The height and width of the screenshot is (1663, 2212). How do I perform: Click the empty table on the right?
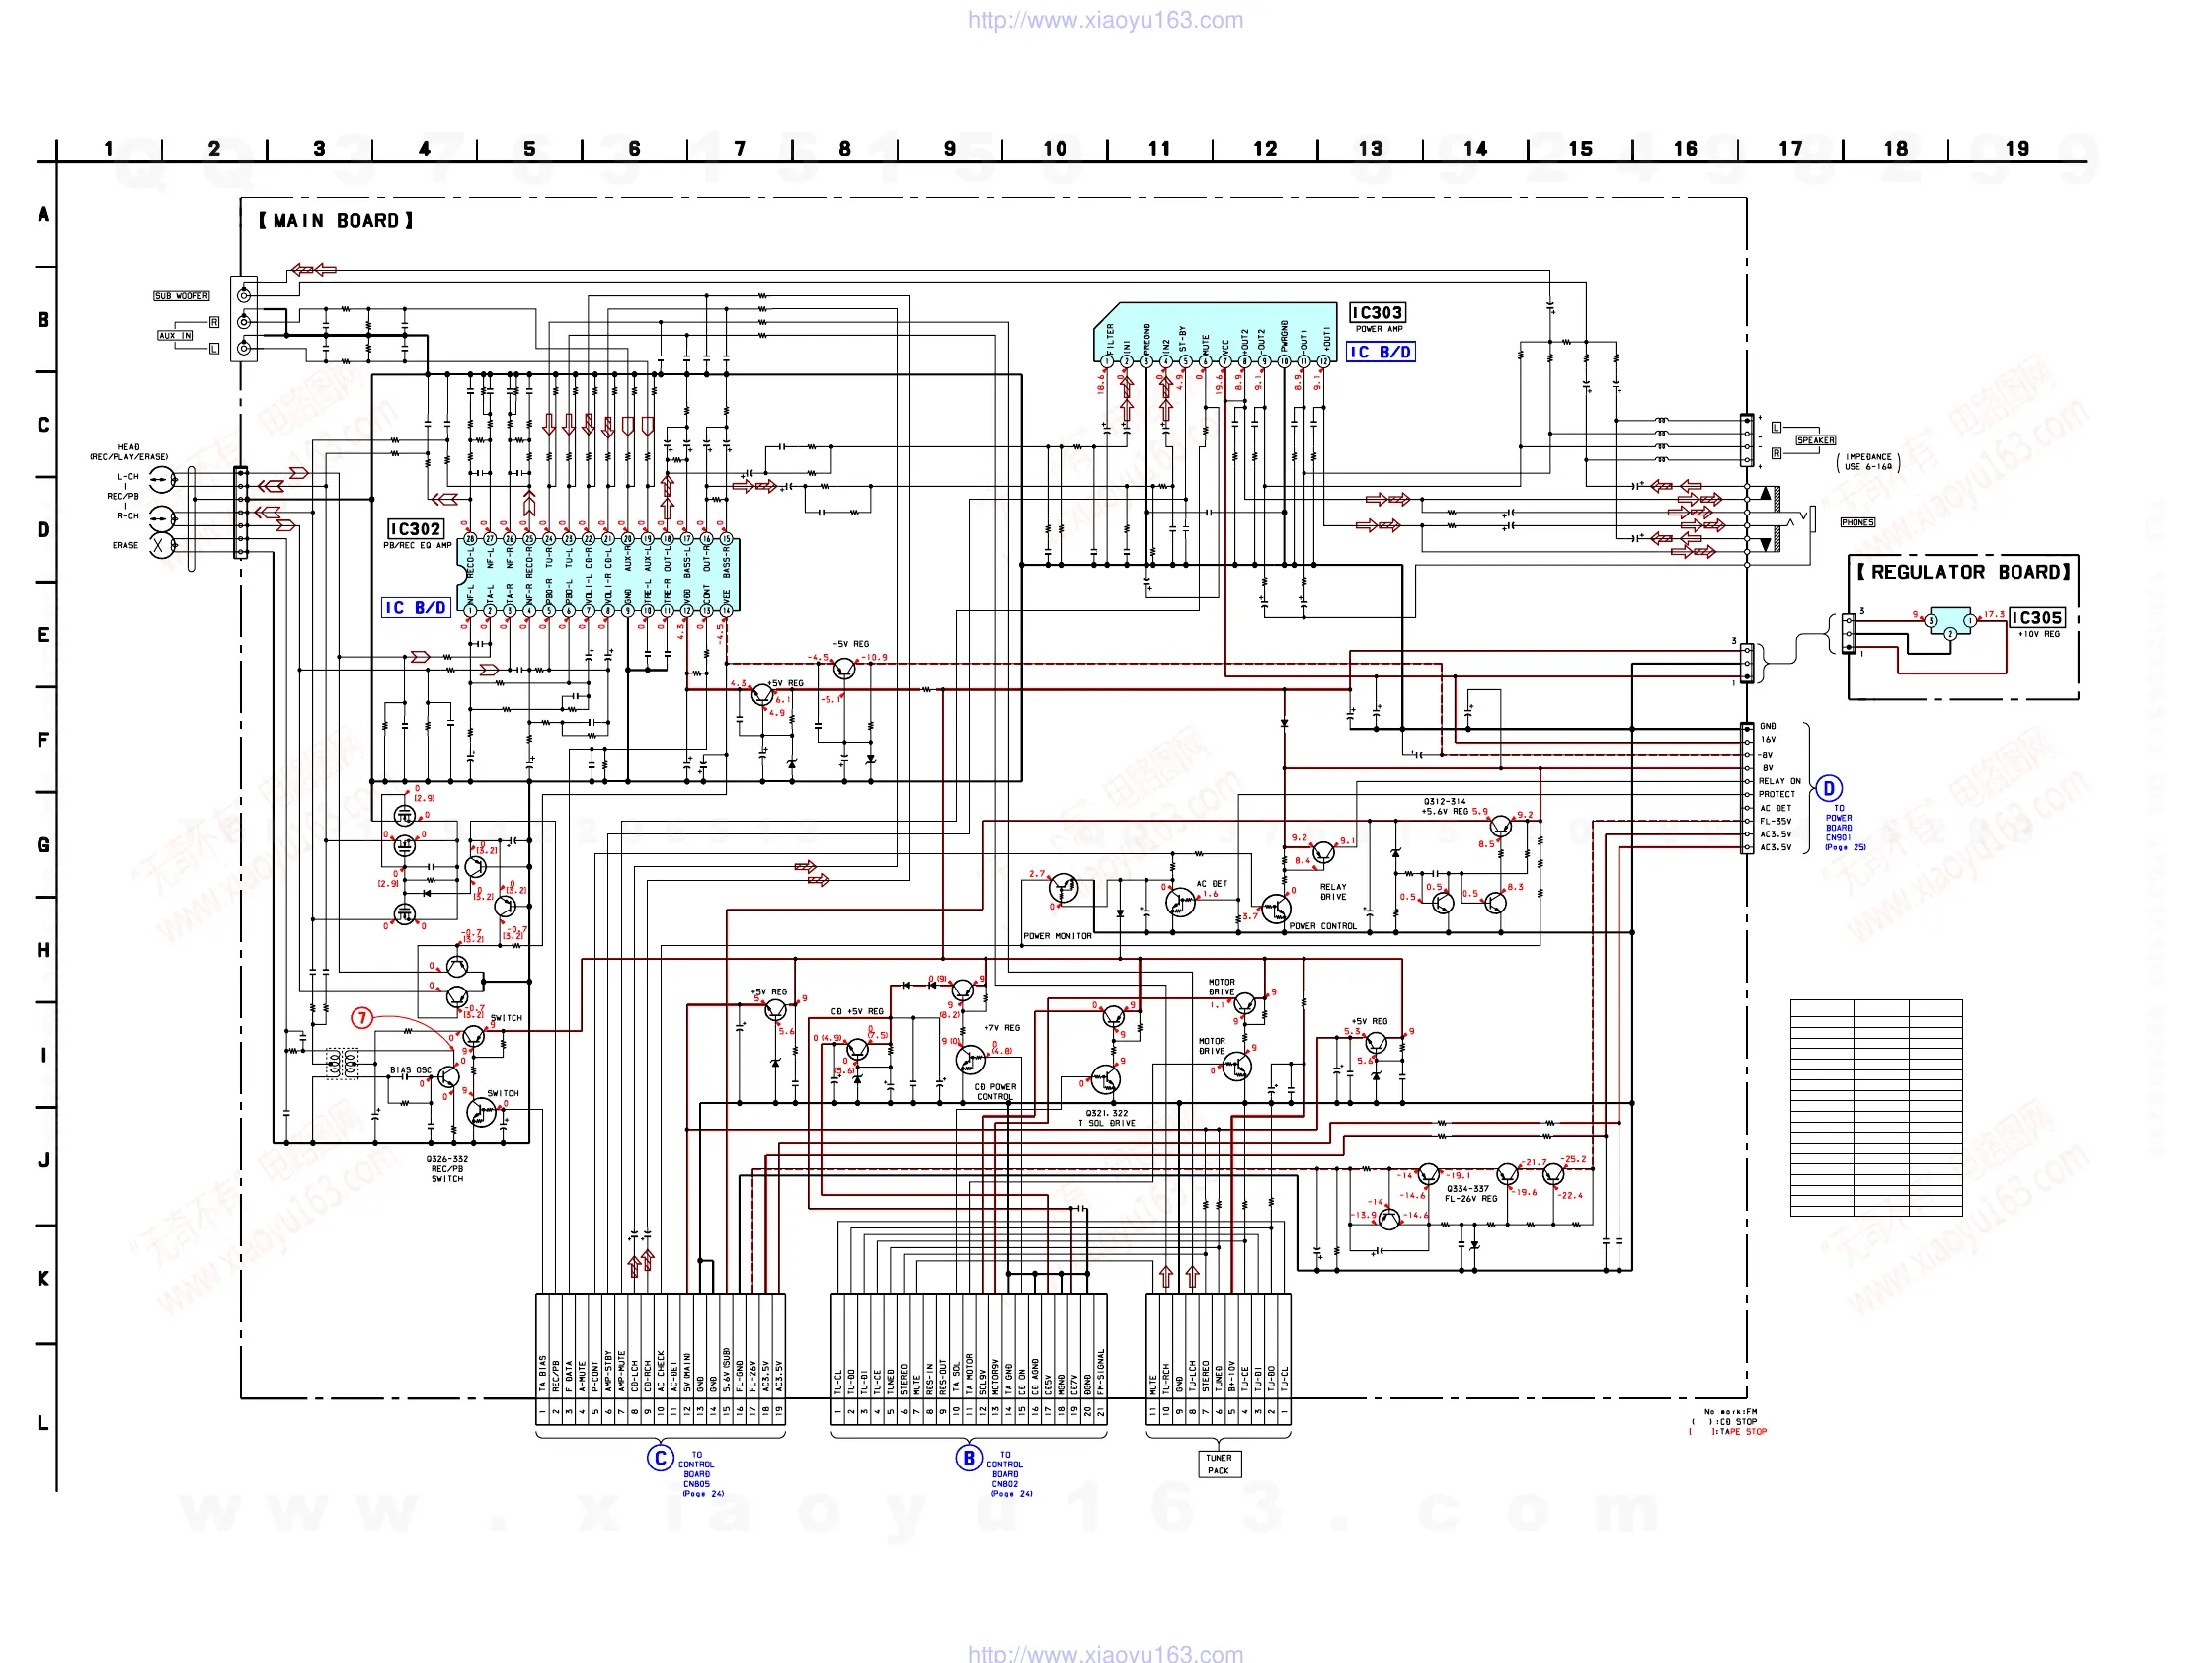pyautogui.click(x=1875, y=1107)
